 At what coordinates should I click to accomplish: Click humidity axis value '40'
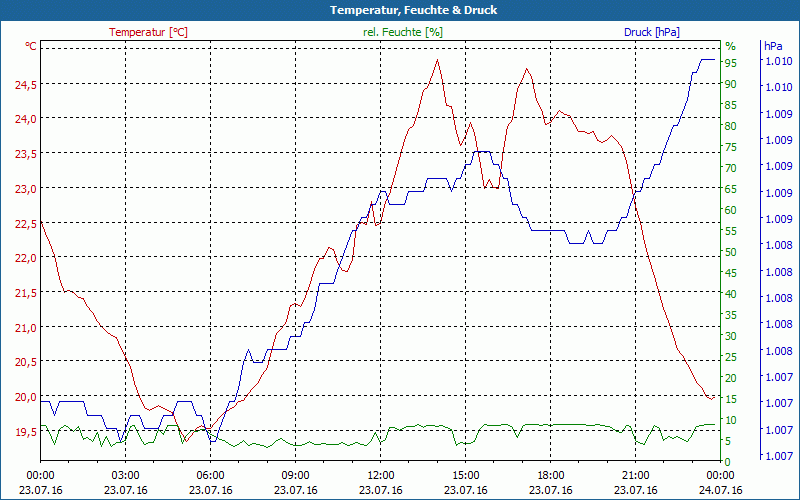coord(731,294)
